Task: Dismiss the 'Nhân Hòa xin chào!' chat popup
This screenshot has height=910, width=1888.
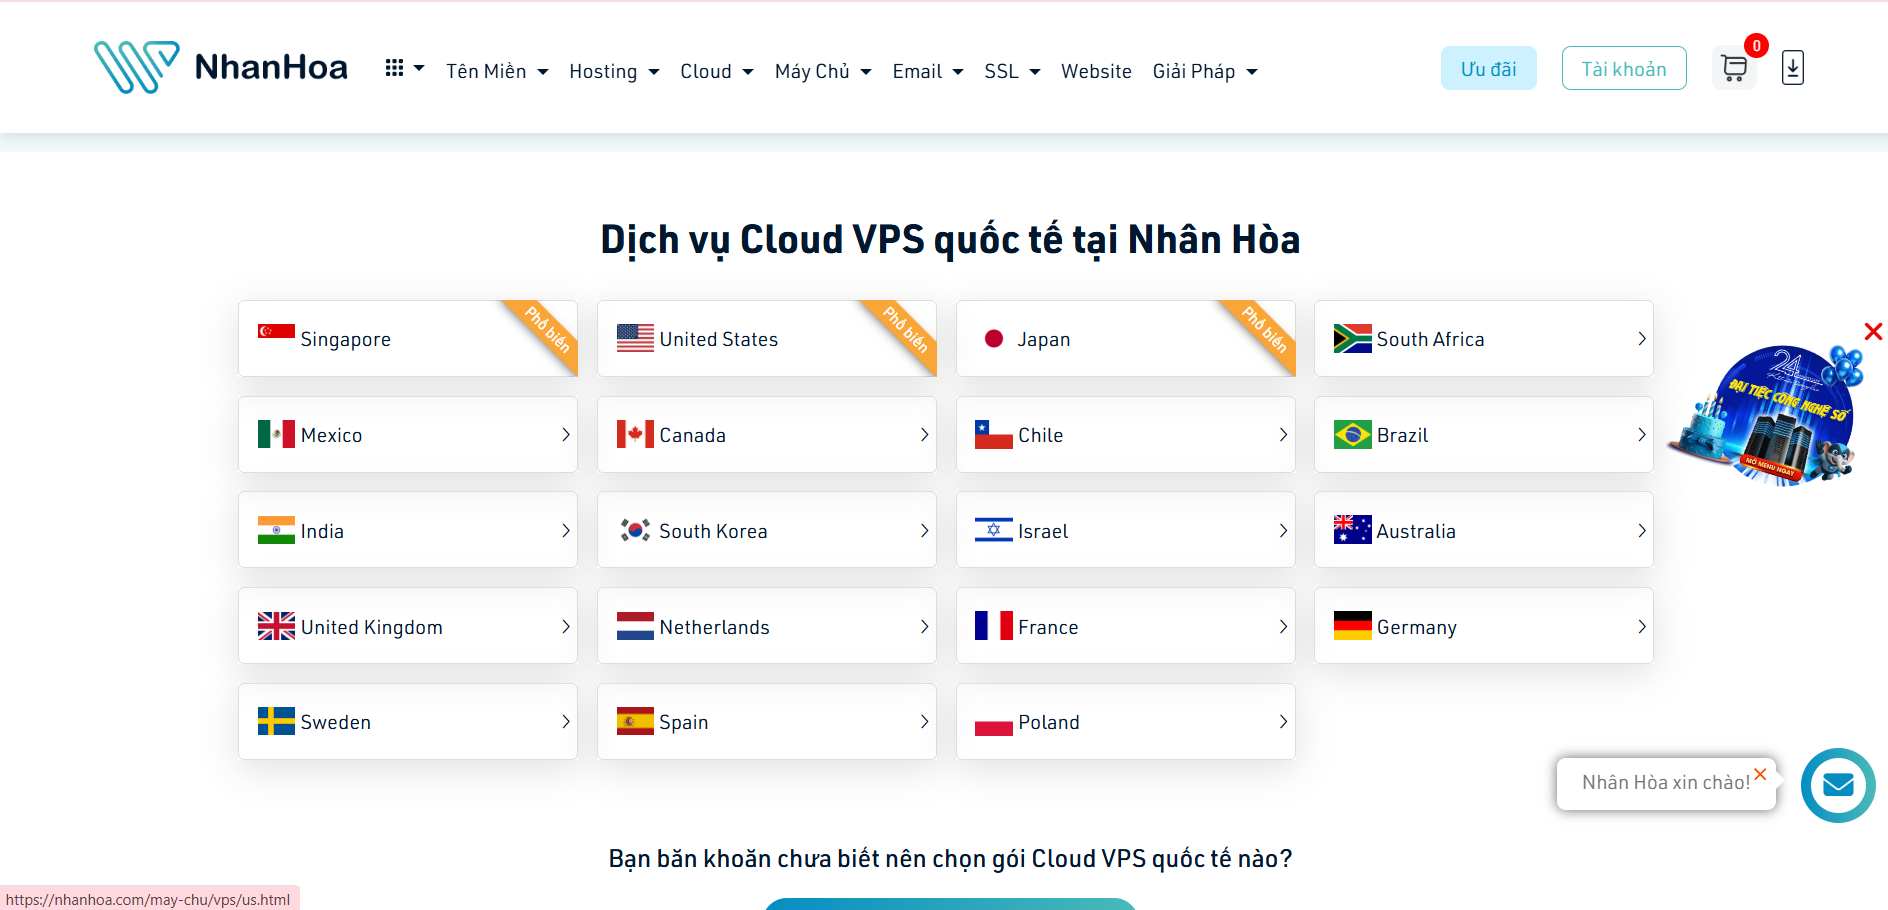Action: 1760,774
